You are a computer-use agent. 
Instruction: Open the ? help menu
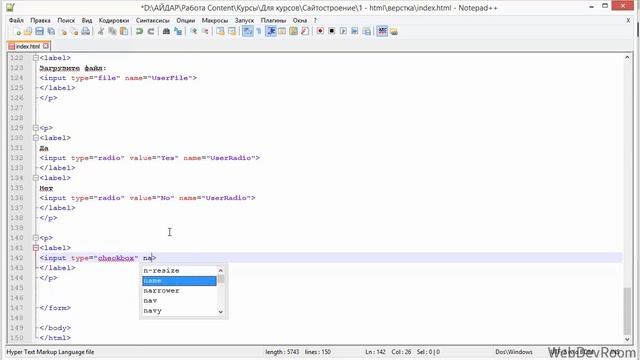click(315, 20)
